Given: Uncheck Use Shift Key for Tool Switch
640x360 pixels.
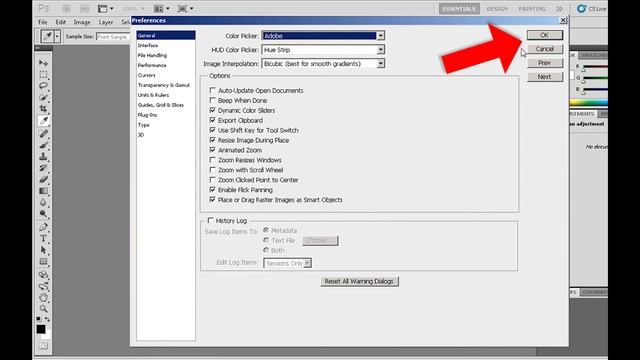Looking at the screenshot, I should (213, 130).
